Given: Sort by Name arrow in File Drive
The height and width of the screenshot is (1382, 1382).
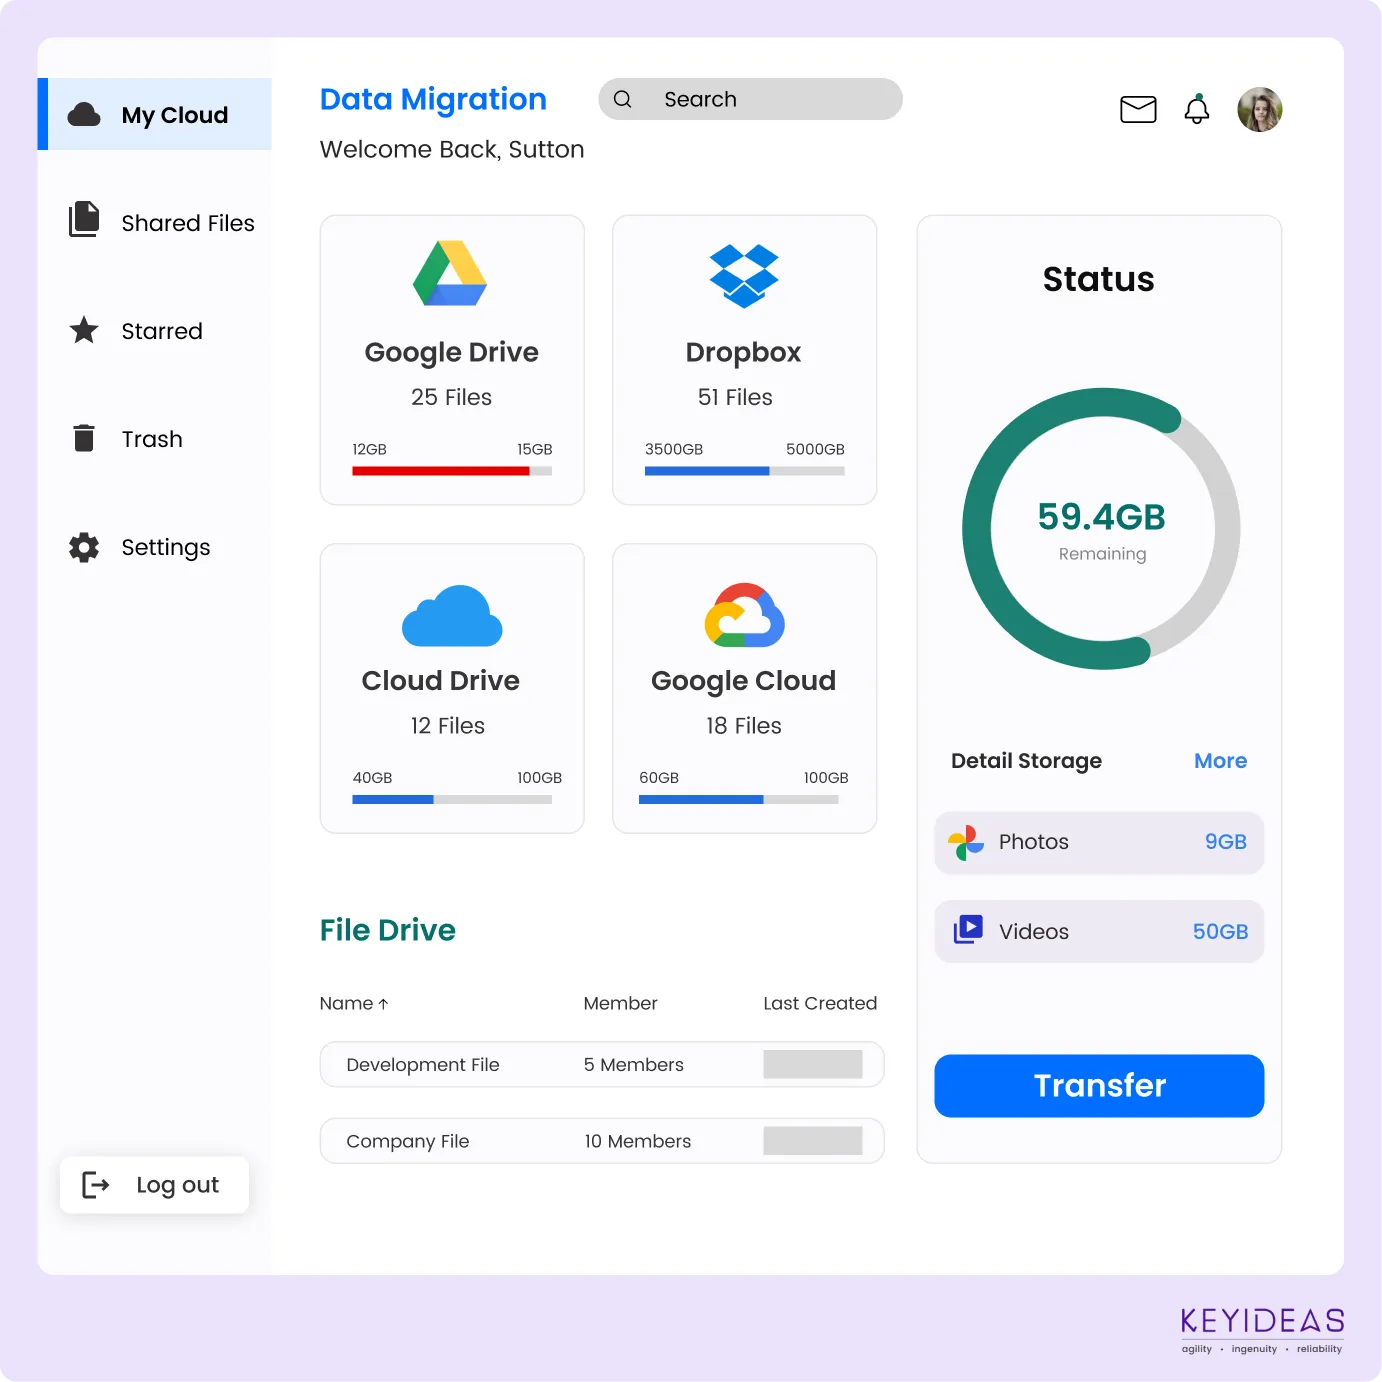Looking at the screenshot, I should (383, 1004).
